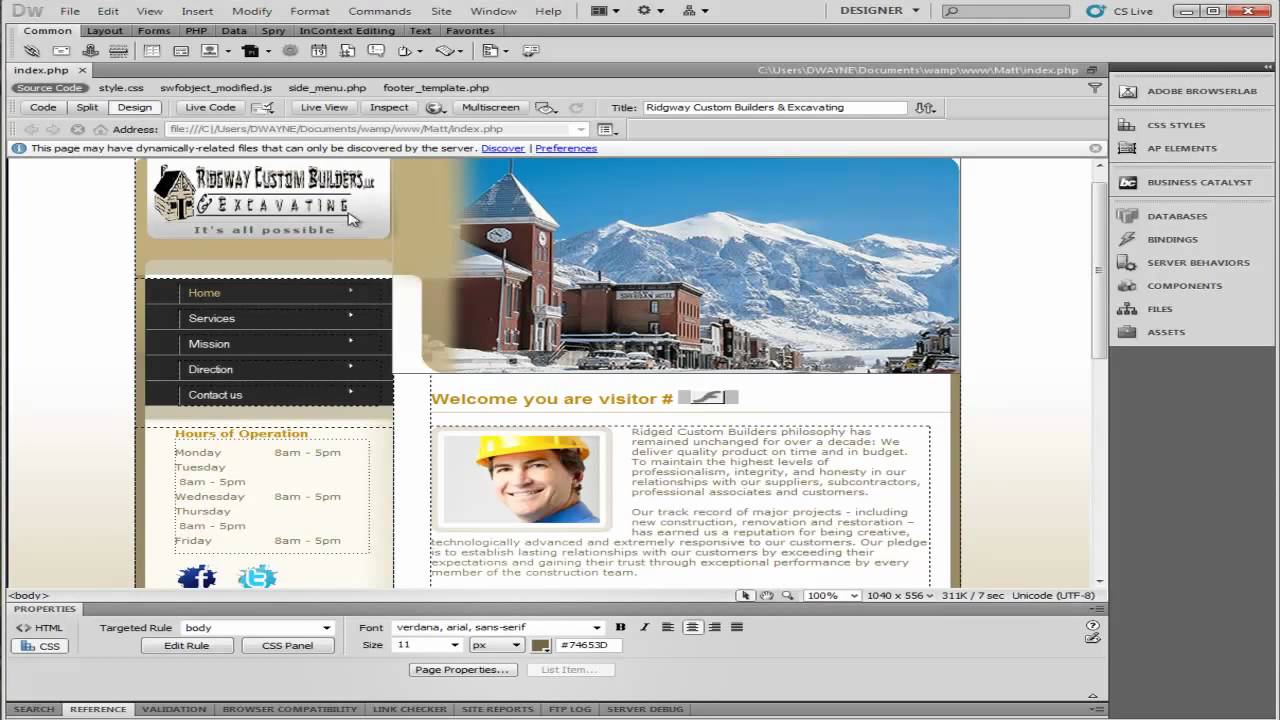Insert an Email Link icon

[61, 50]
